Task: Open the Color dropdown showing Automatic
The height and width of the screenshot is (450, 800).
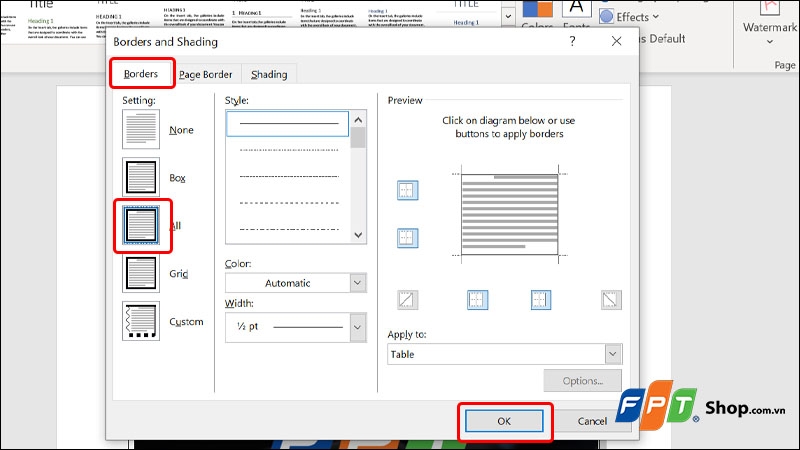Action: point(296,283)
